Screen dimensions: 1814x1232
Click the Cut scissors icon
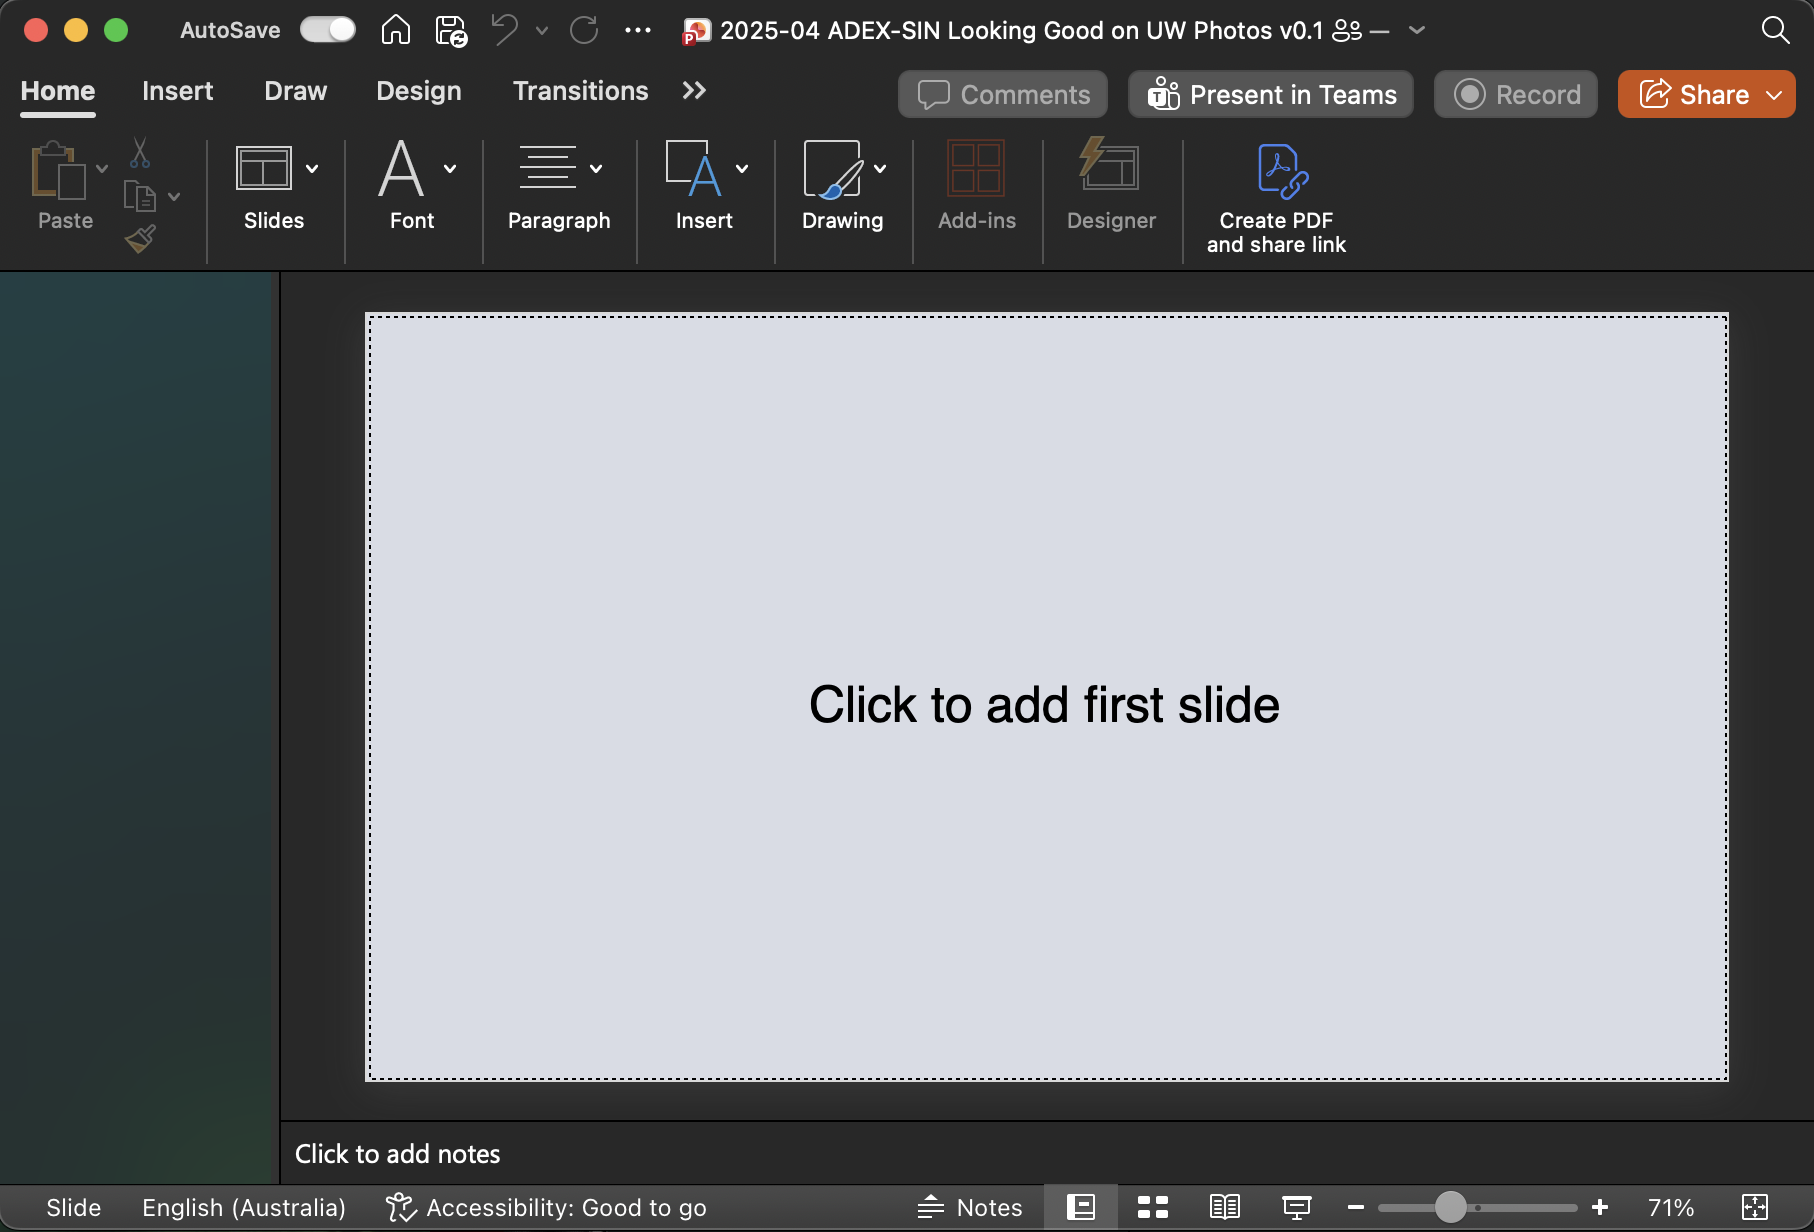pos(141,153)
